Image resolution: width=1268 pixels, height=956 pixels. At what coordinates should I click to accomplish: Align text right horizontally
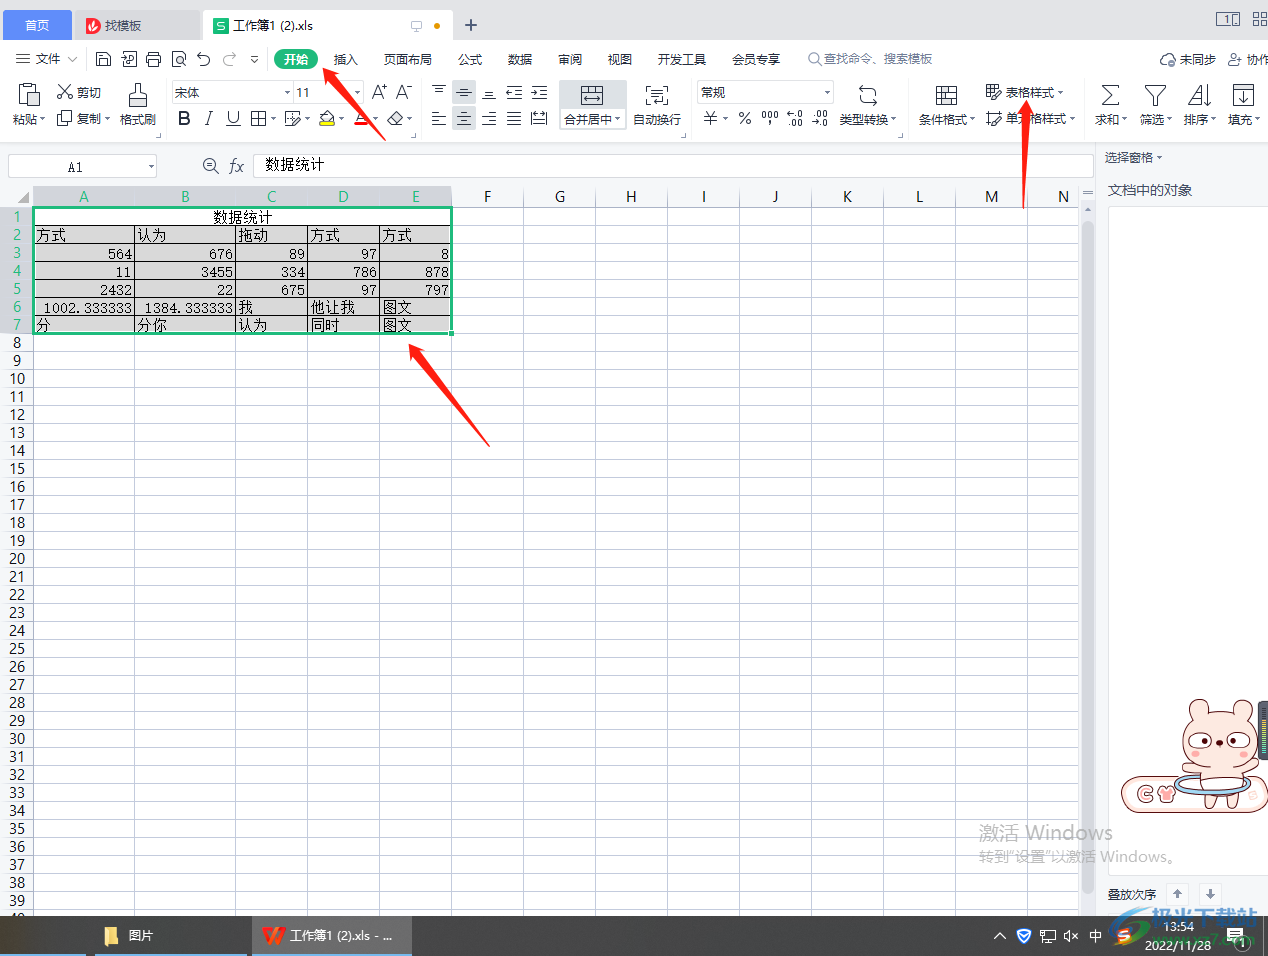point(489,118)
